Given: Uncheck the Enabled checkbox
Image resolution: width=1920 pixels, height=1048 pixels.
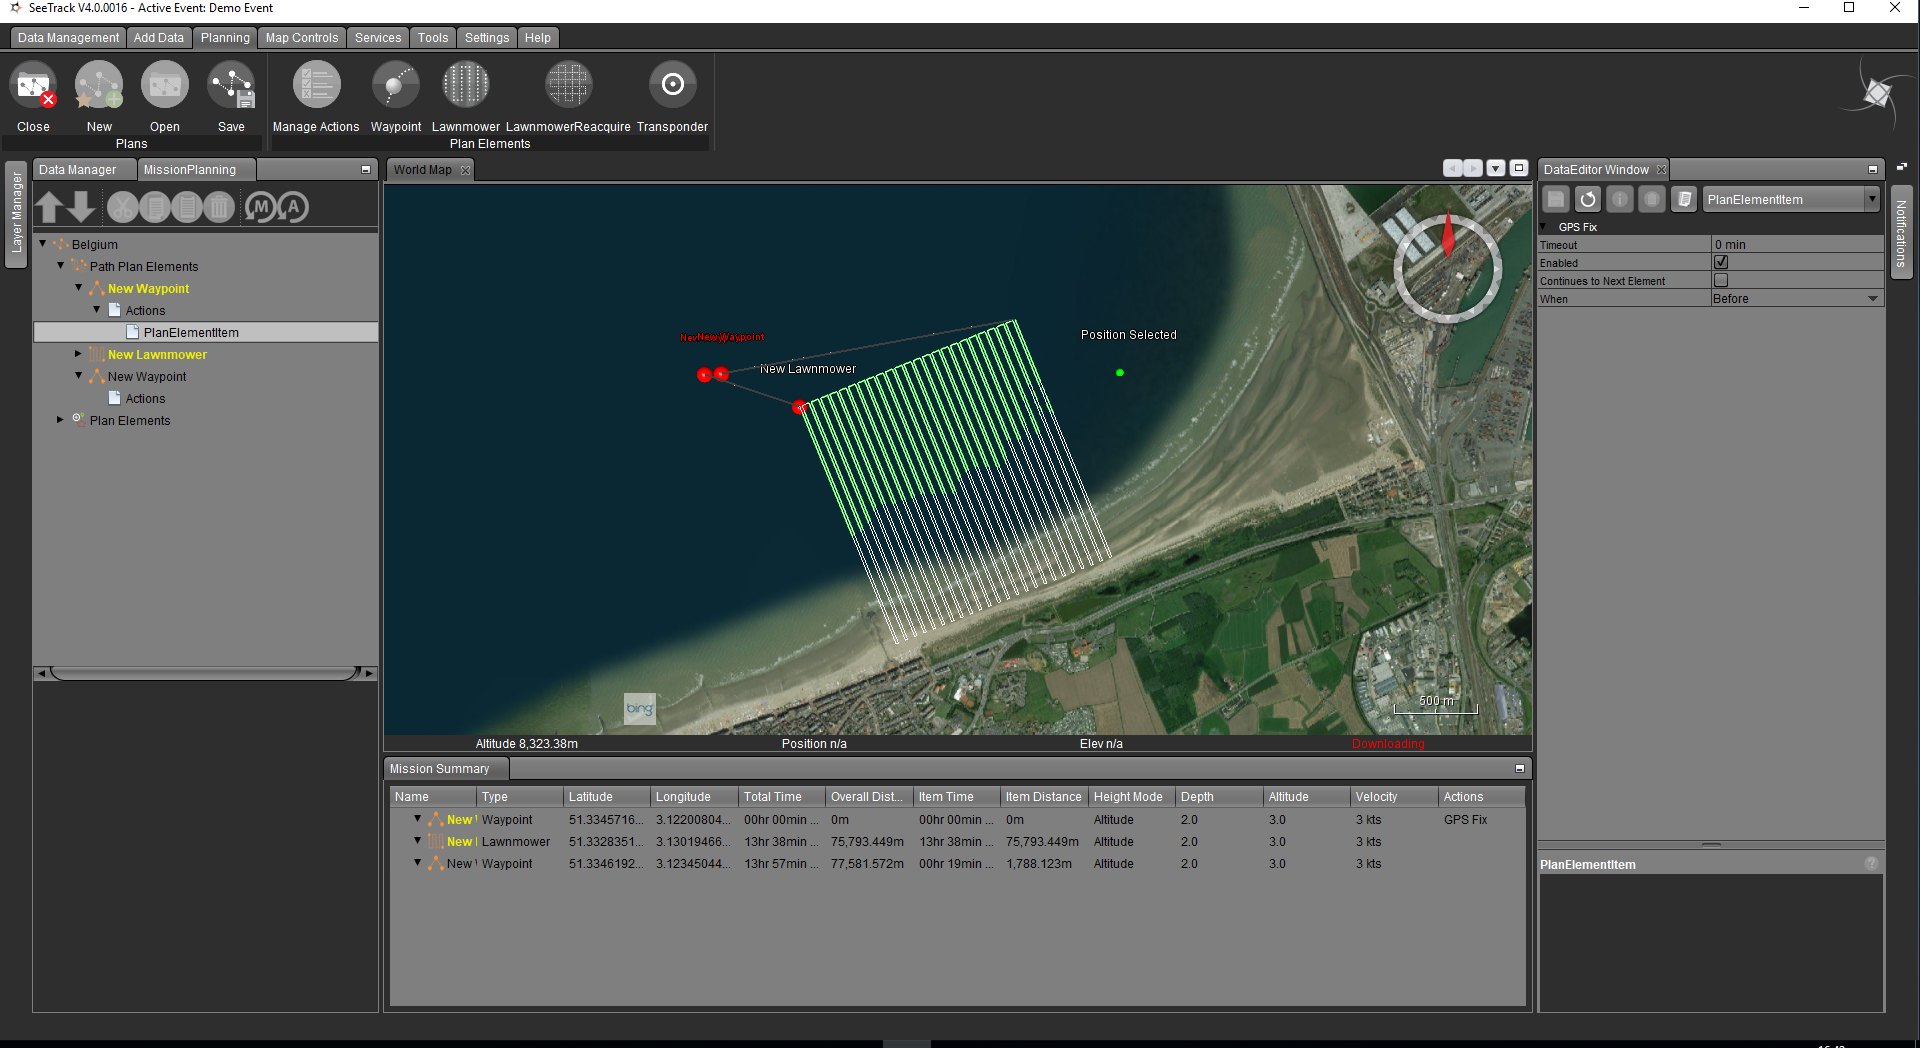Looking at the screenshot, I should click(x=1721, y=262).
